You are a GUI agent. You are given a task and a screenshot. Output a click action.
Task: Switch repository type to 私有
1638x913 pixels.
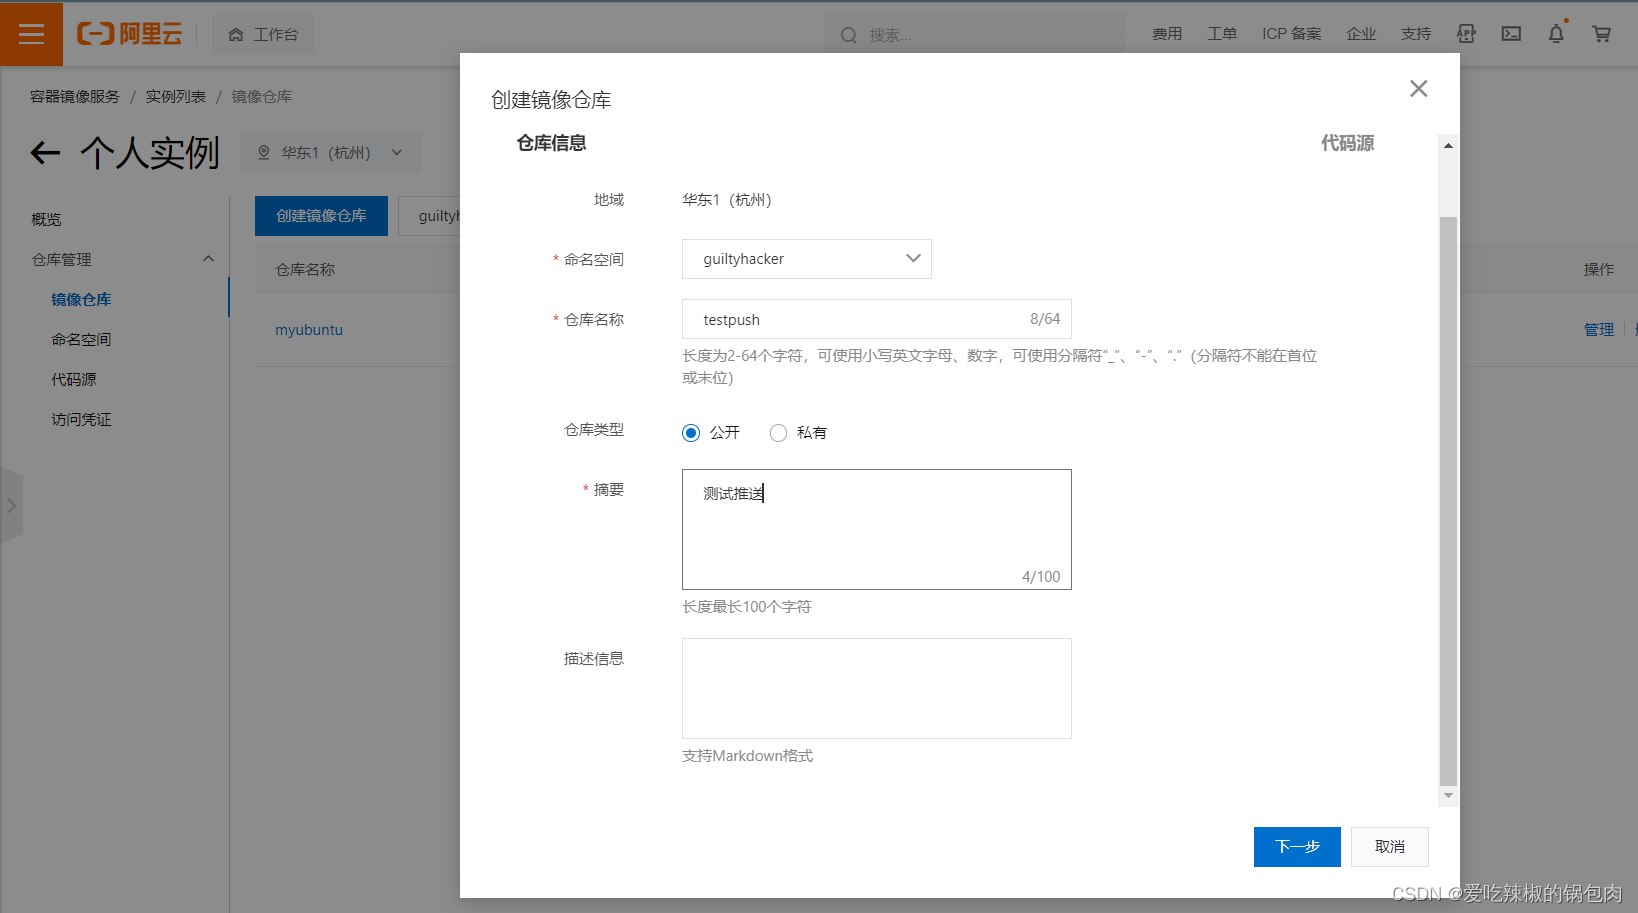(778, 432)
